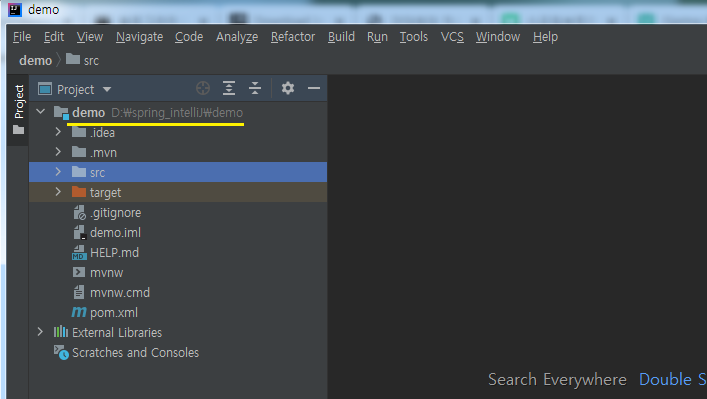Expand the .idea folder
The height and width of the screenshot is (399, 707).
(x=58, y=132)
